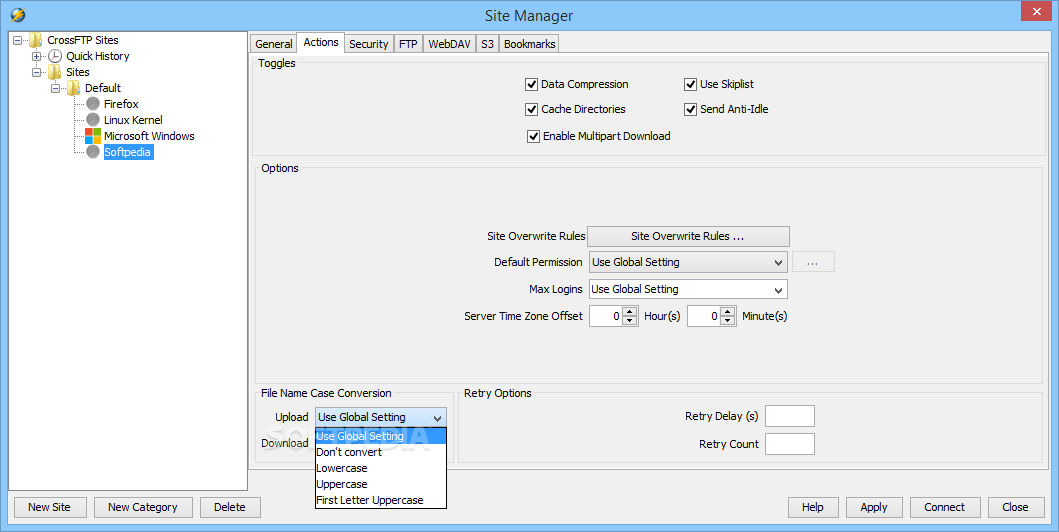Switch to the FTP tab
The height and width of the screenshot is (532, 1059).
[x=408, y=44]
